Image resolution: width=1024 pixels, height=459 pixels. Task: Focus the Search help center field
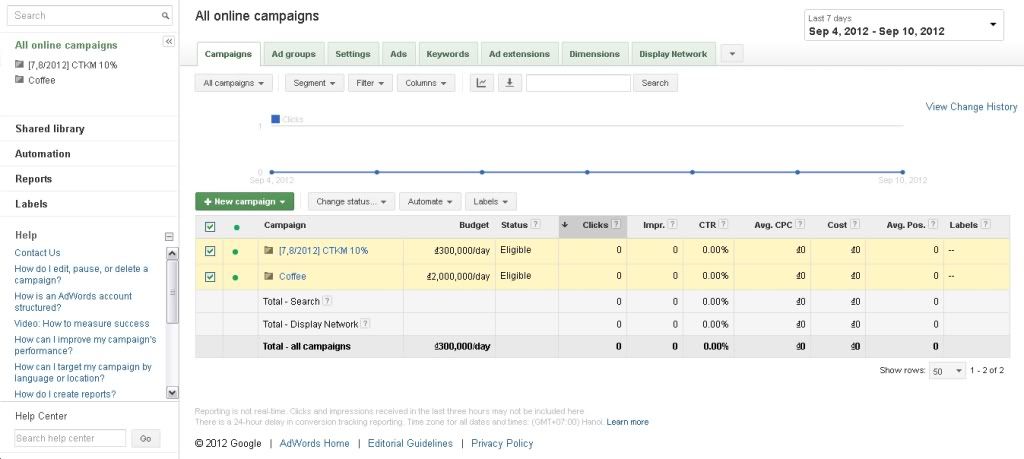(70, 438)
